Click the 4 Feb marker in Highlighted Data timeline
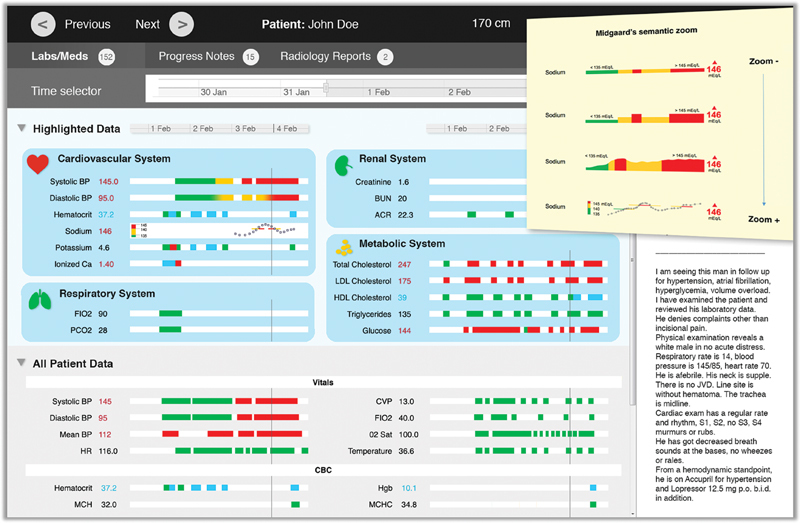800x523 pixels. [x=287, y=129]
